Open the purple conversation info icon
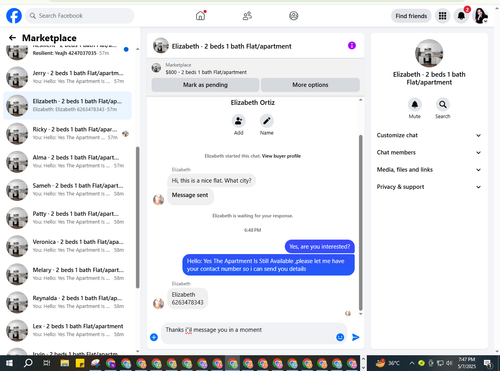 [x=352, y=45]
